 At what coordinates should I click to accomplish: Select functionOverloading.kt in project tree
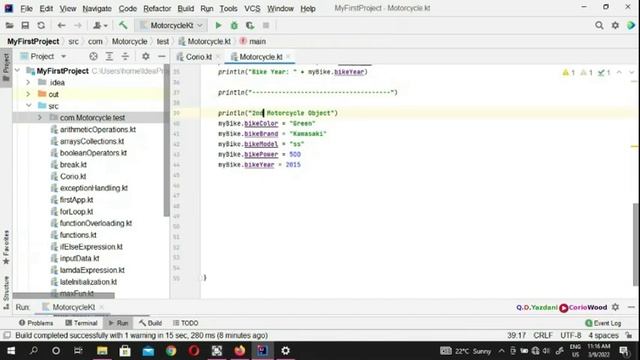coord(96,223)
